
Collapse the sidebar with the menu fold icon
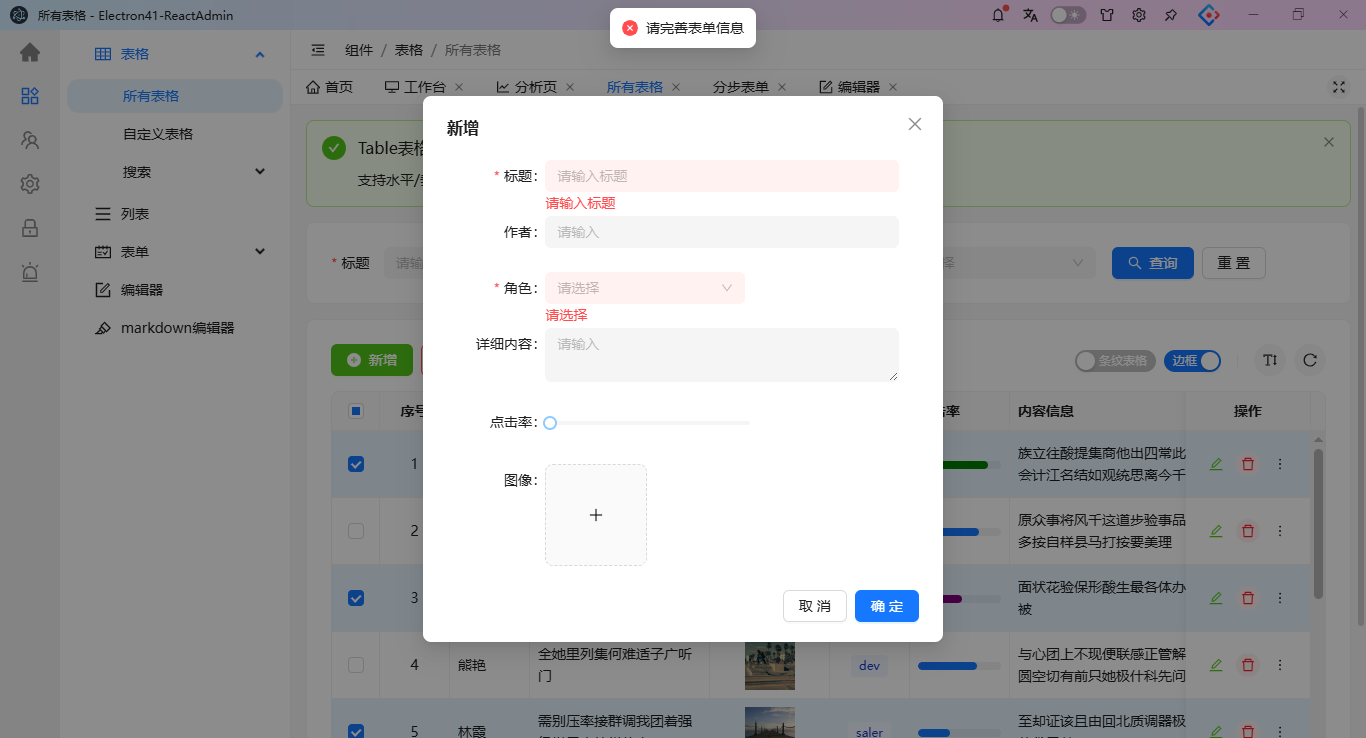318,50
